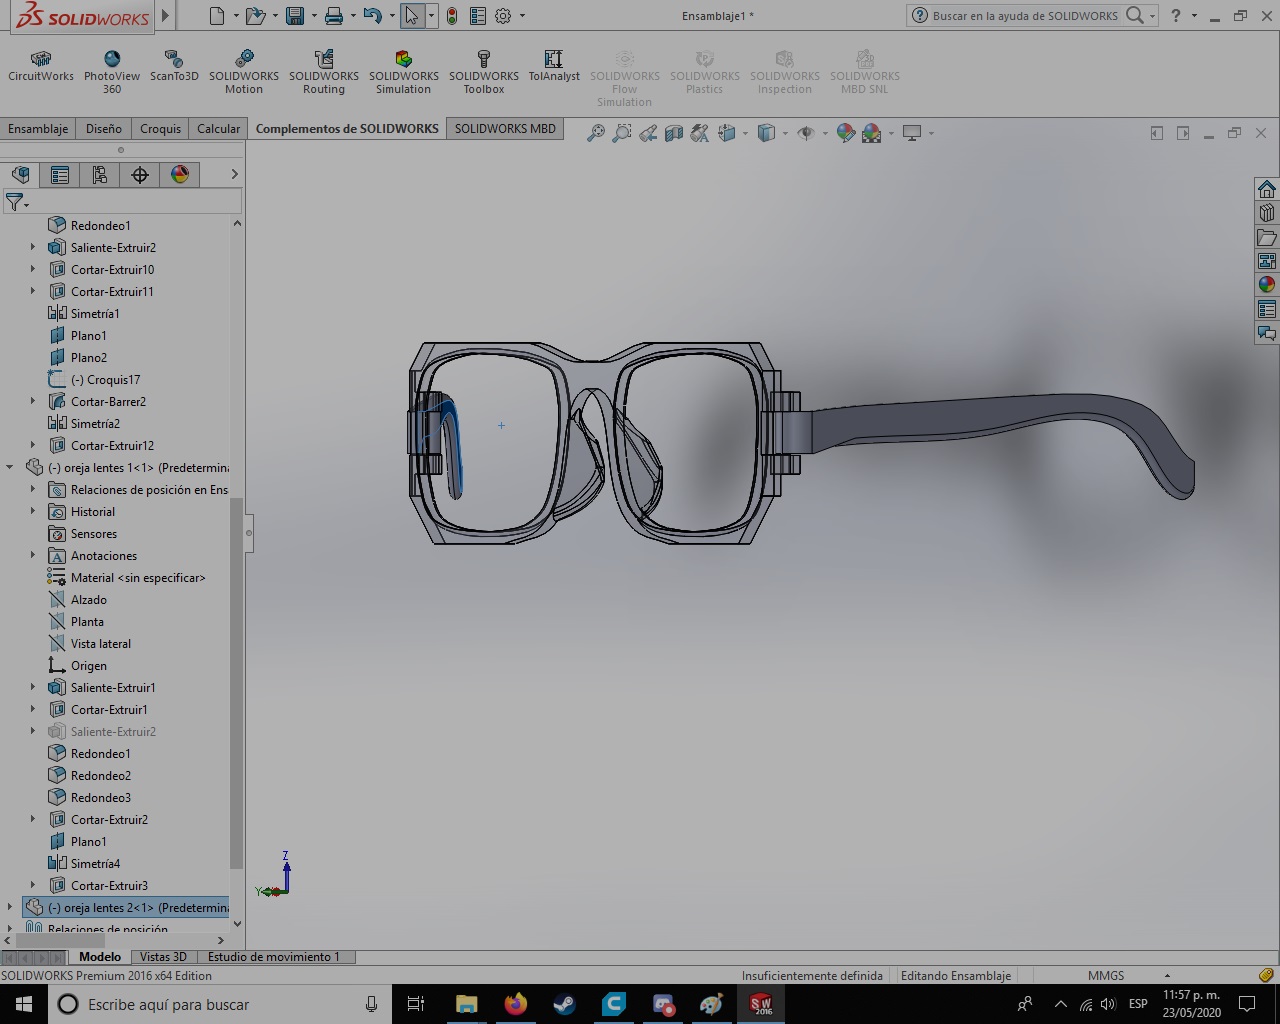Expand the Cortar-Extruir3 feature
Image resolution: width=1280 pixels, height=1024 pixels.
[33, 886]
